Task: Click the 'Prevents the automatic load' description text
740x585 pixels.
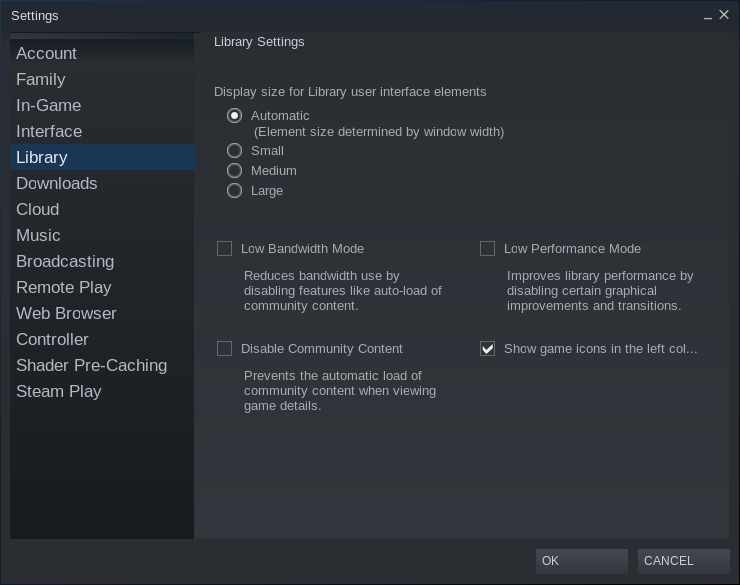Action: (340, 391)
